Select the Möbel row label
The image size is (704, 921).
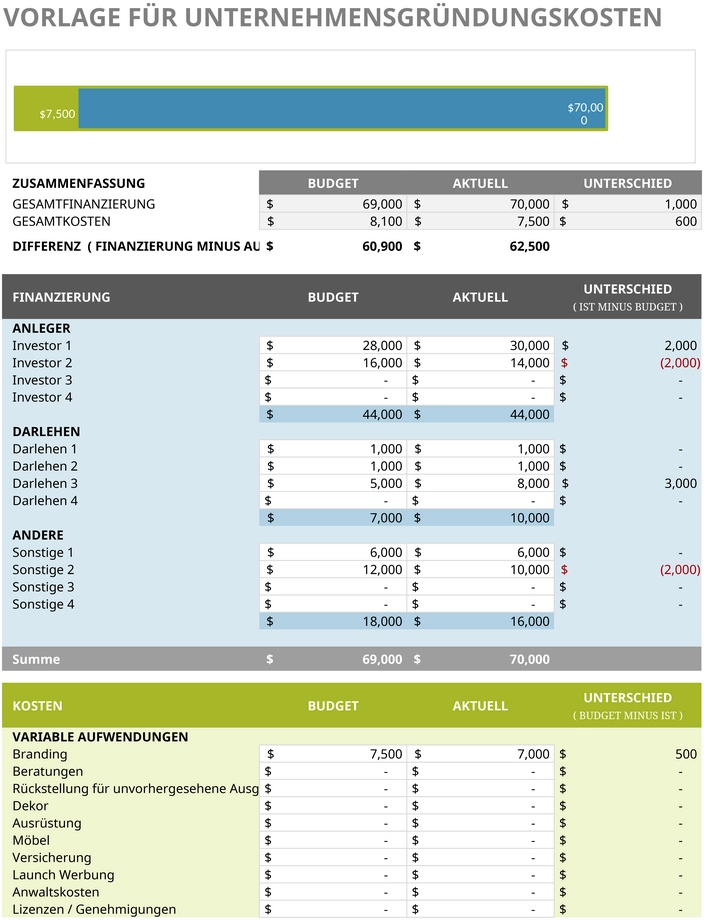click(x=31, y=841)
